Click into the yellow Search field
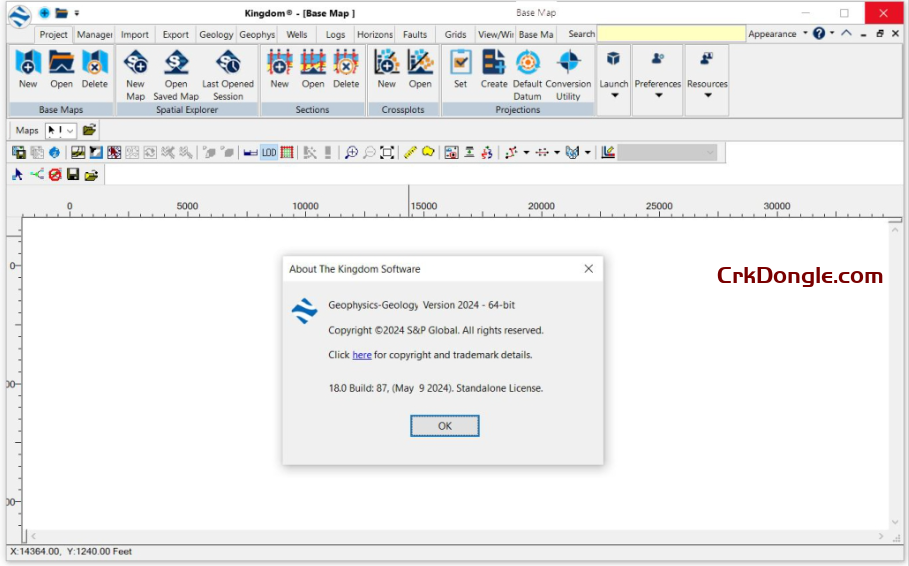The image size is (909, 566). (x=671, y=34)
